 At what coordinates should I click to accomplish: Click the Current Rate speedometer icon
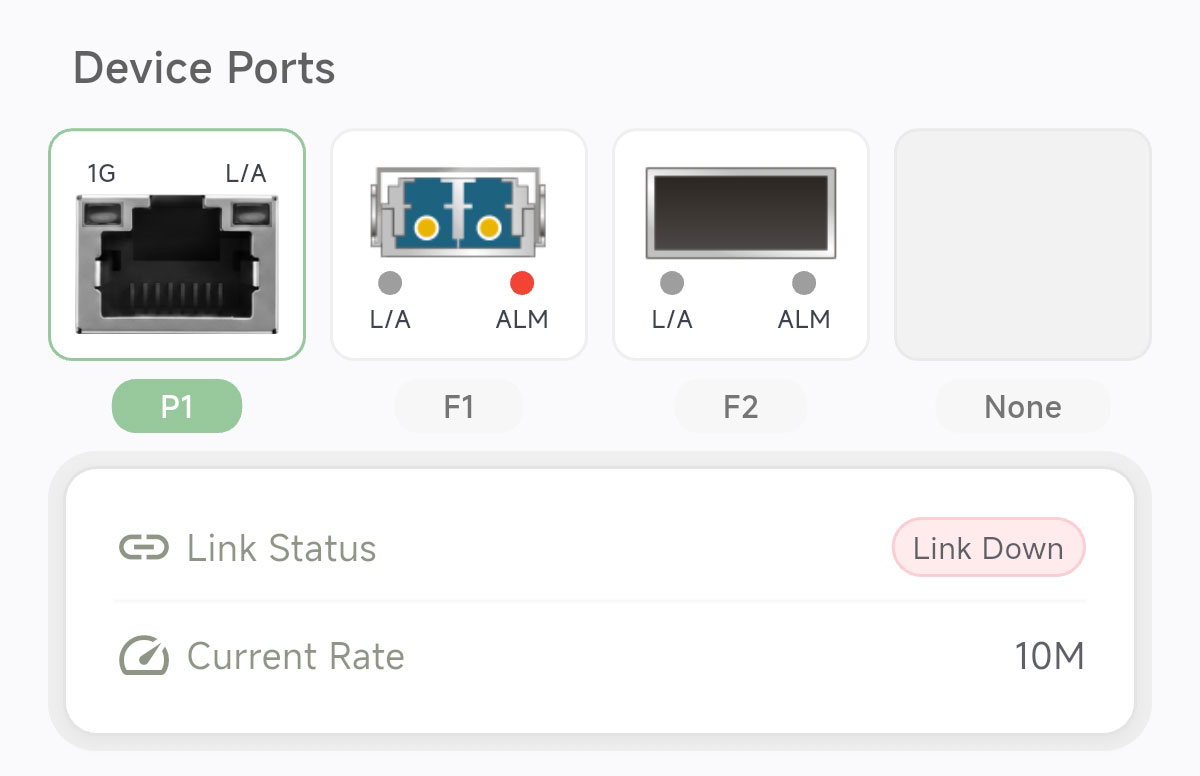pos(144,657)
